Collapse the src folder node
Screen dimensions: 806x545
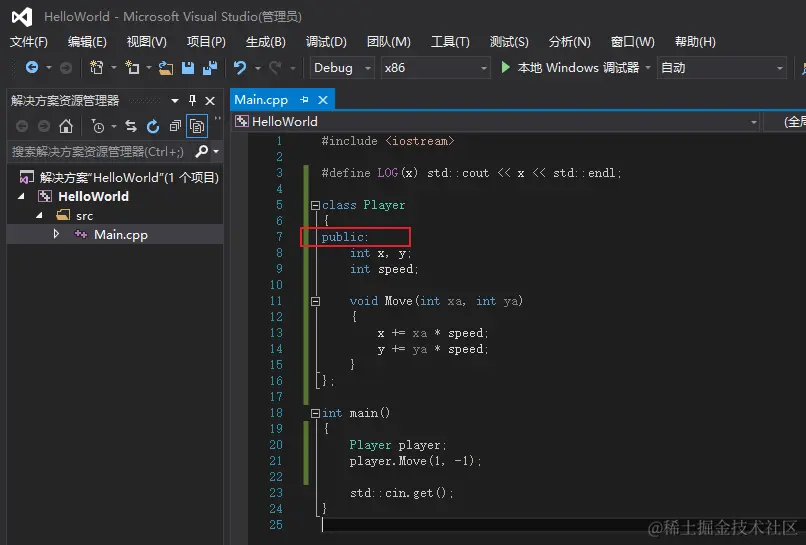pyautogui.click(x=40, y=215)
